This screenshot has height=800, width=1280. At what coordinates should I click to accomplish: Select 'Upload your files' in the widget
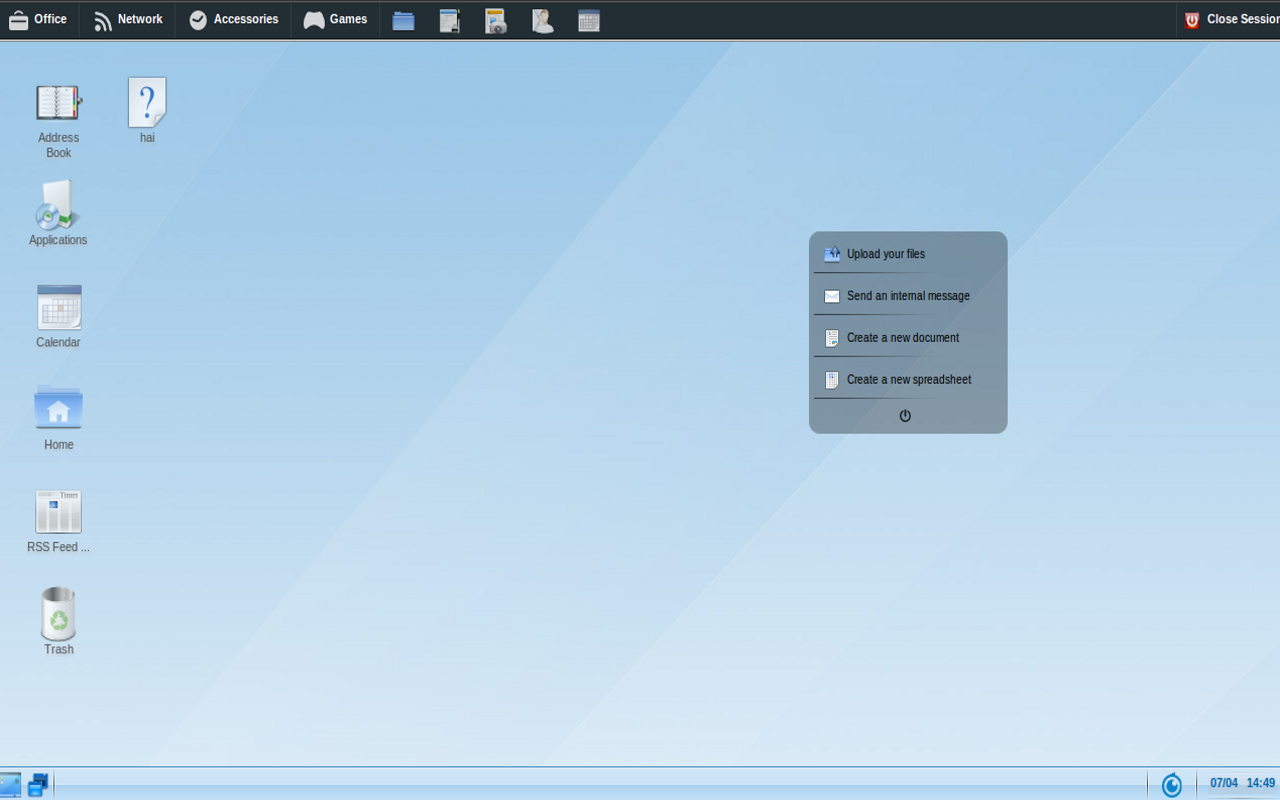click(886, 254)
